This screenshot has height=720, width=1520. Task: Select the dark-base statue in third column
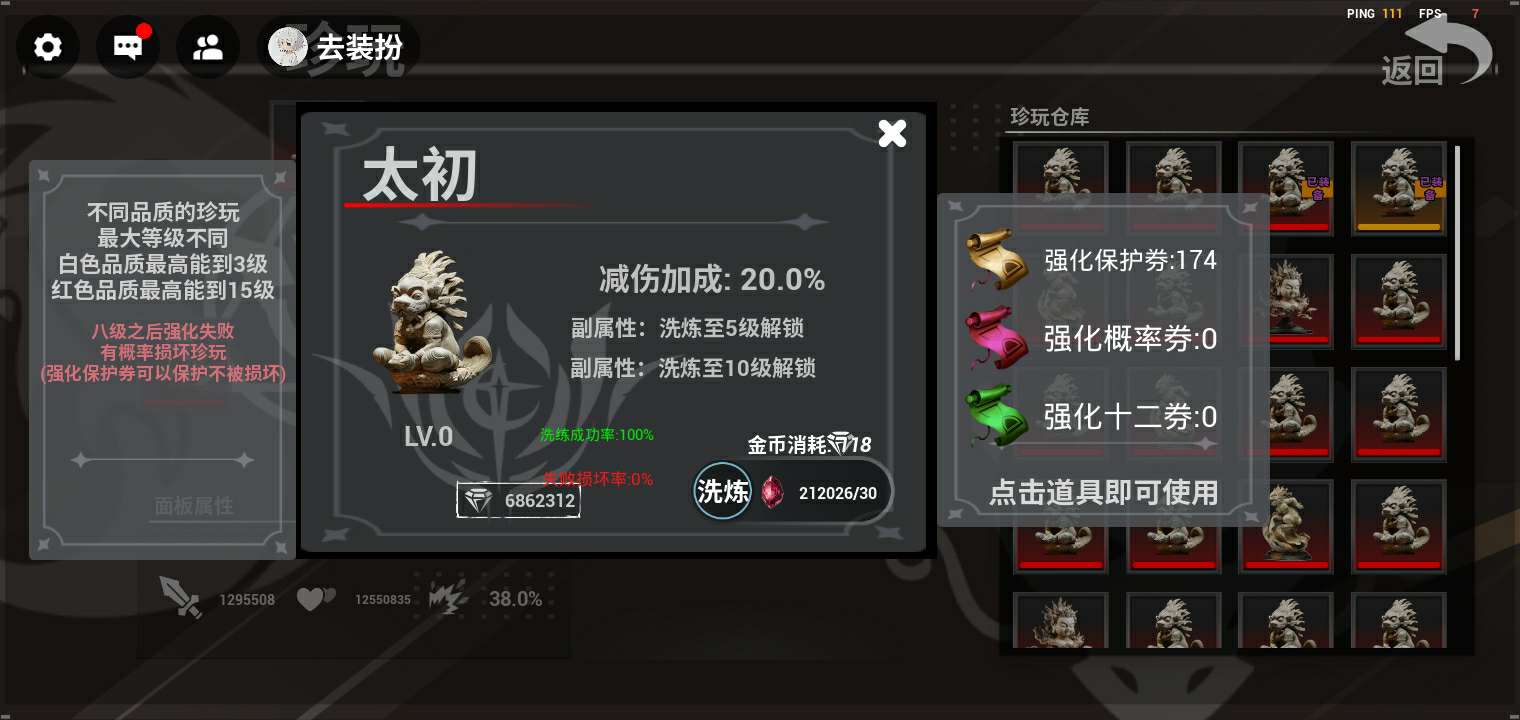pos(1285,300)
